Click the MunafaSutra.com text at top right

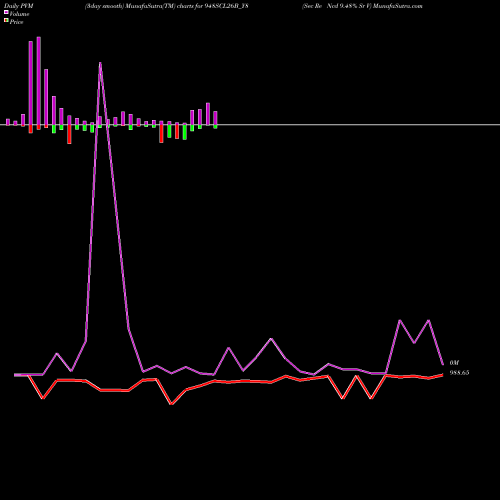pos(398,6)
